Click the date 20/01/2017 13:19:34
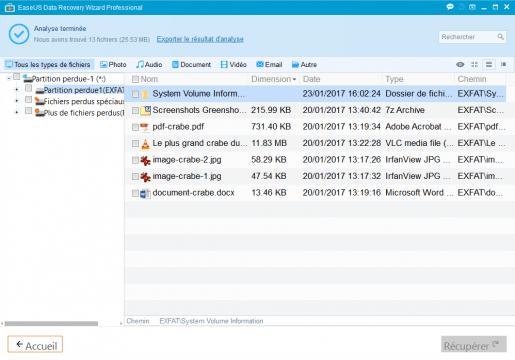515x360 pixels. click(341, 127)
